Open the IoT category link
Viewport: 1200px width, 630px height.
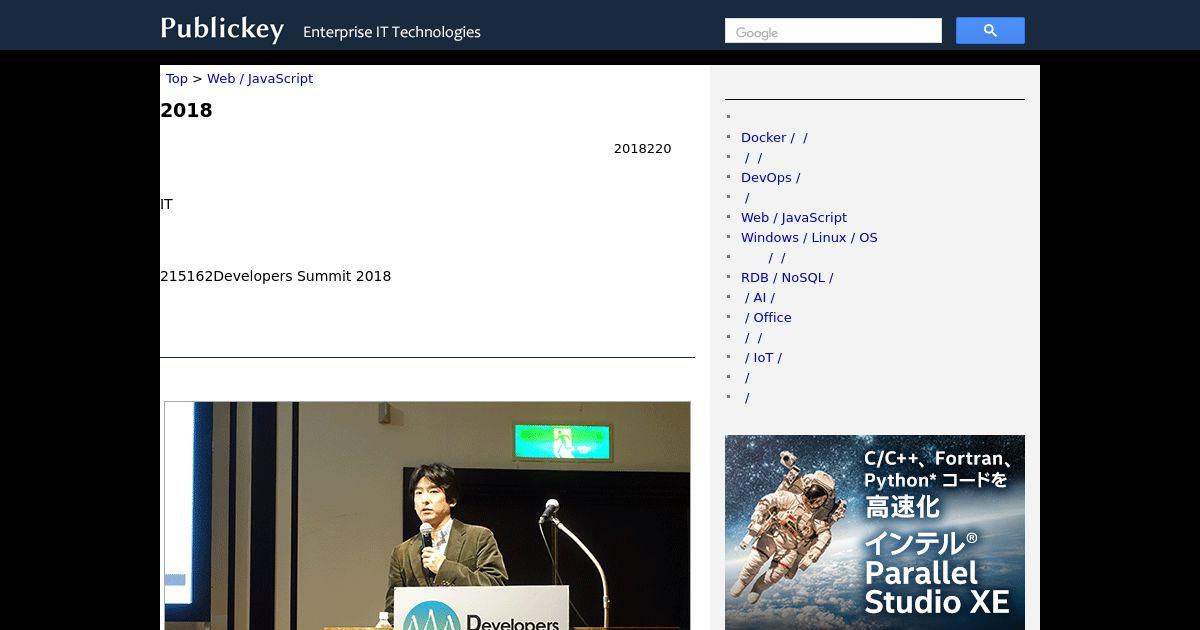coord(763,358)
